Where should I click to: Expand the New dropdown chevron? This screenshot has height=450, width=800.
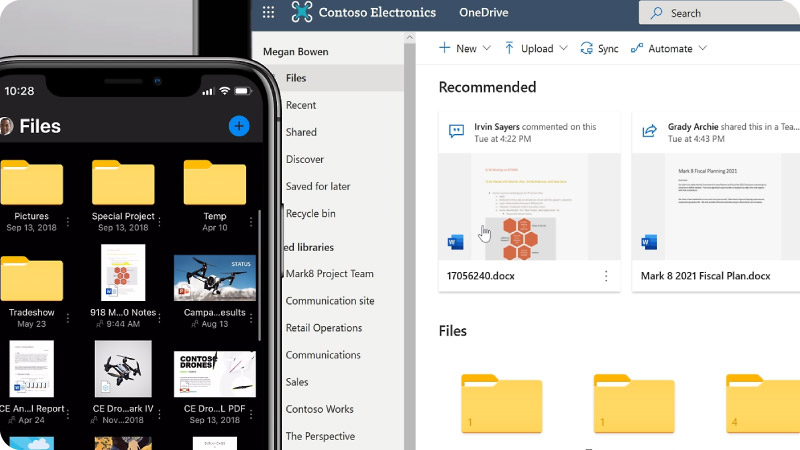tap(487, 48)
